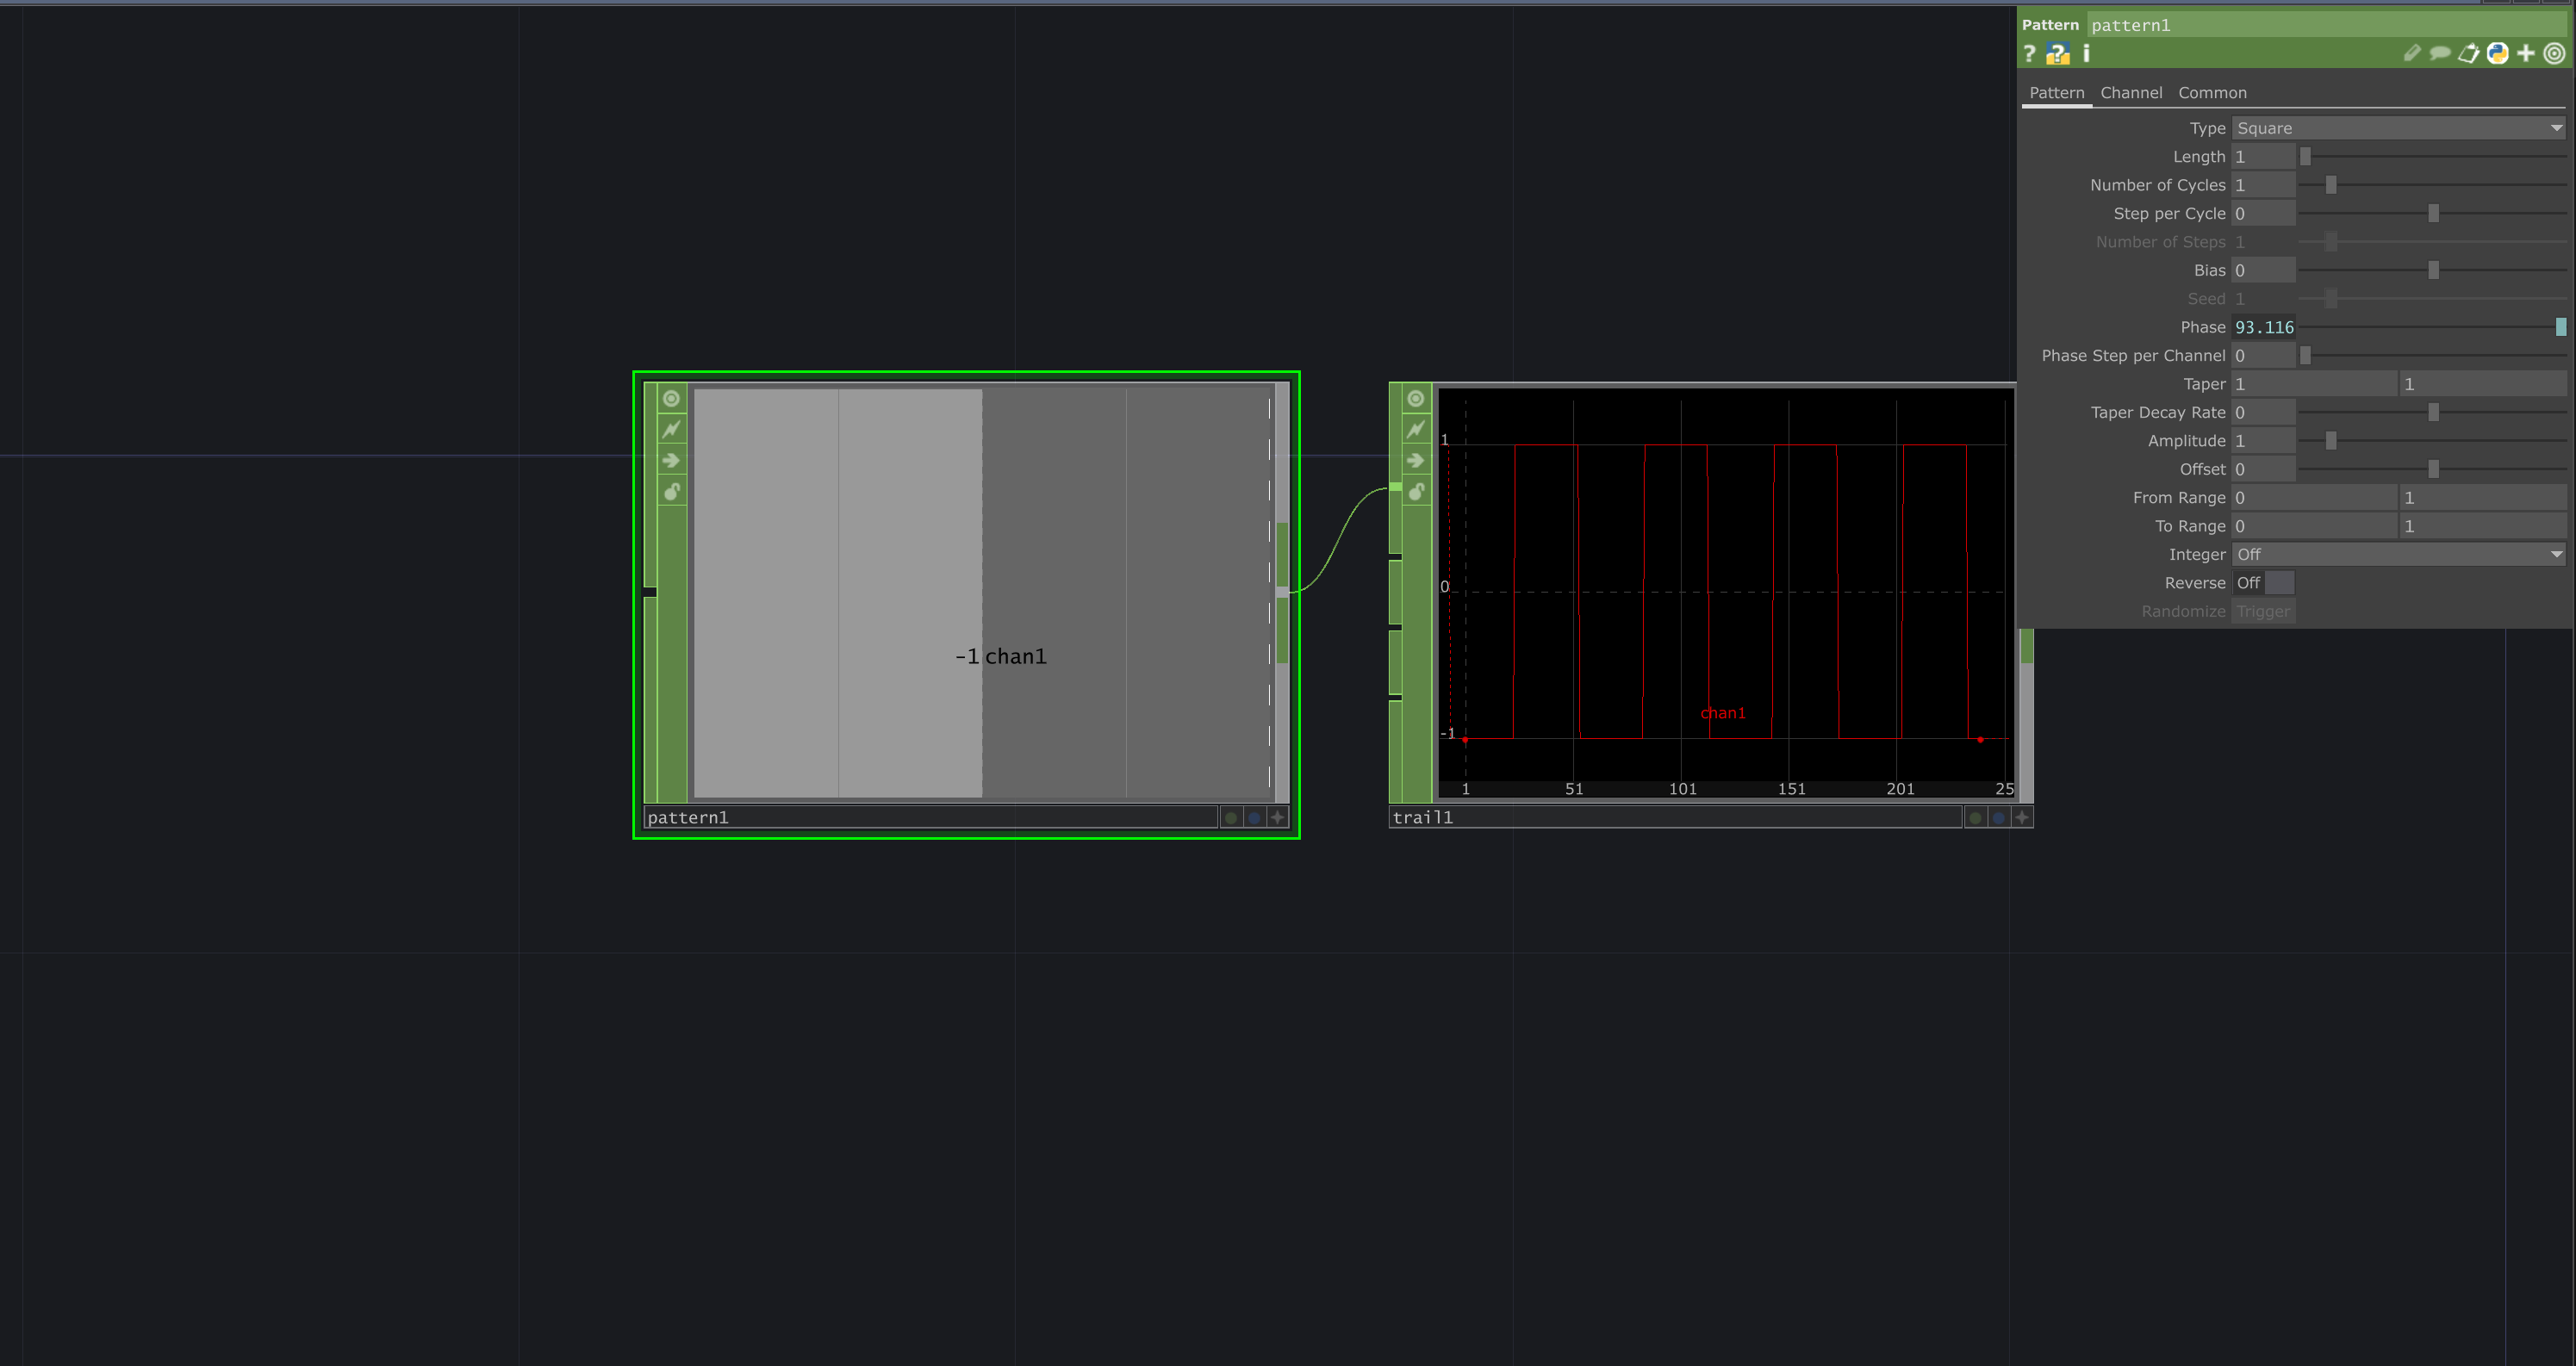The height and width of the screenshot is (1366, 2576).
Task: Toggle the bypass flag on trail1 node
Action: (x=1416, y=429)
